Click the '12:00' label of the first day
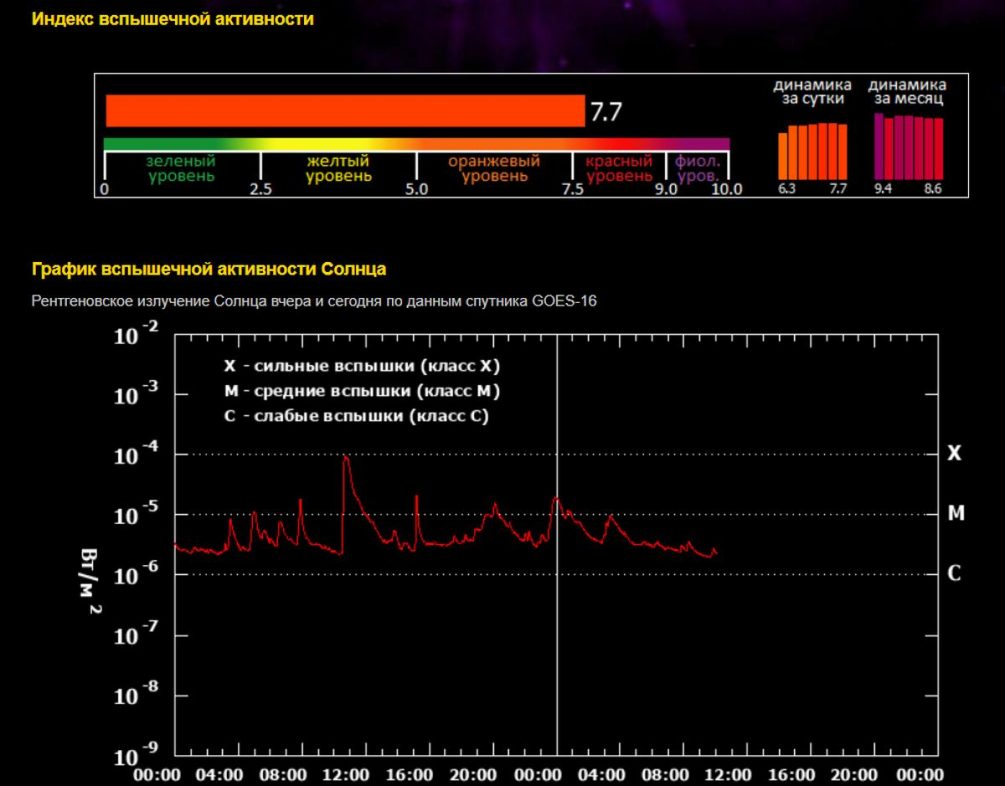Viewport: 1005px width, 786px height. coord(346,776)
